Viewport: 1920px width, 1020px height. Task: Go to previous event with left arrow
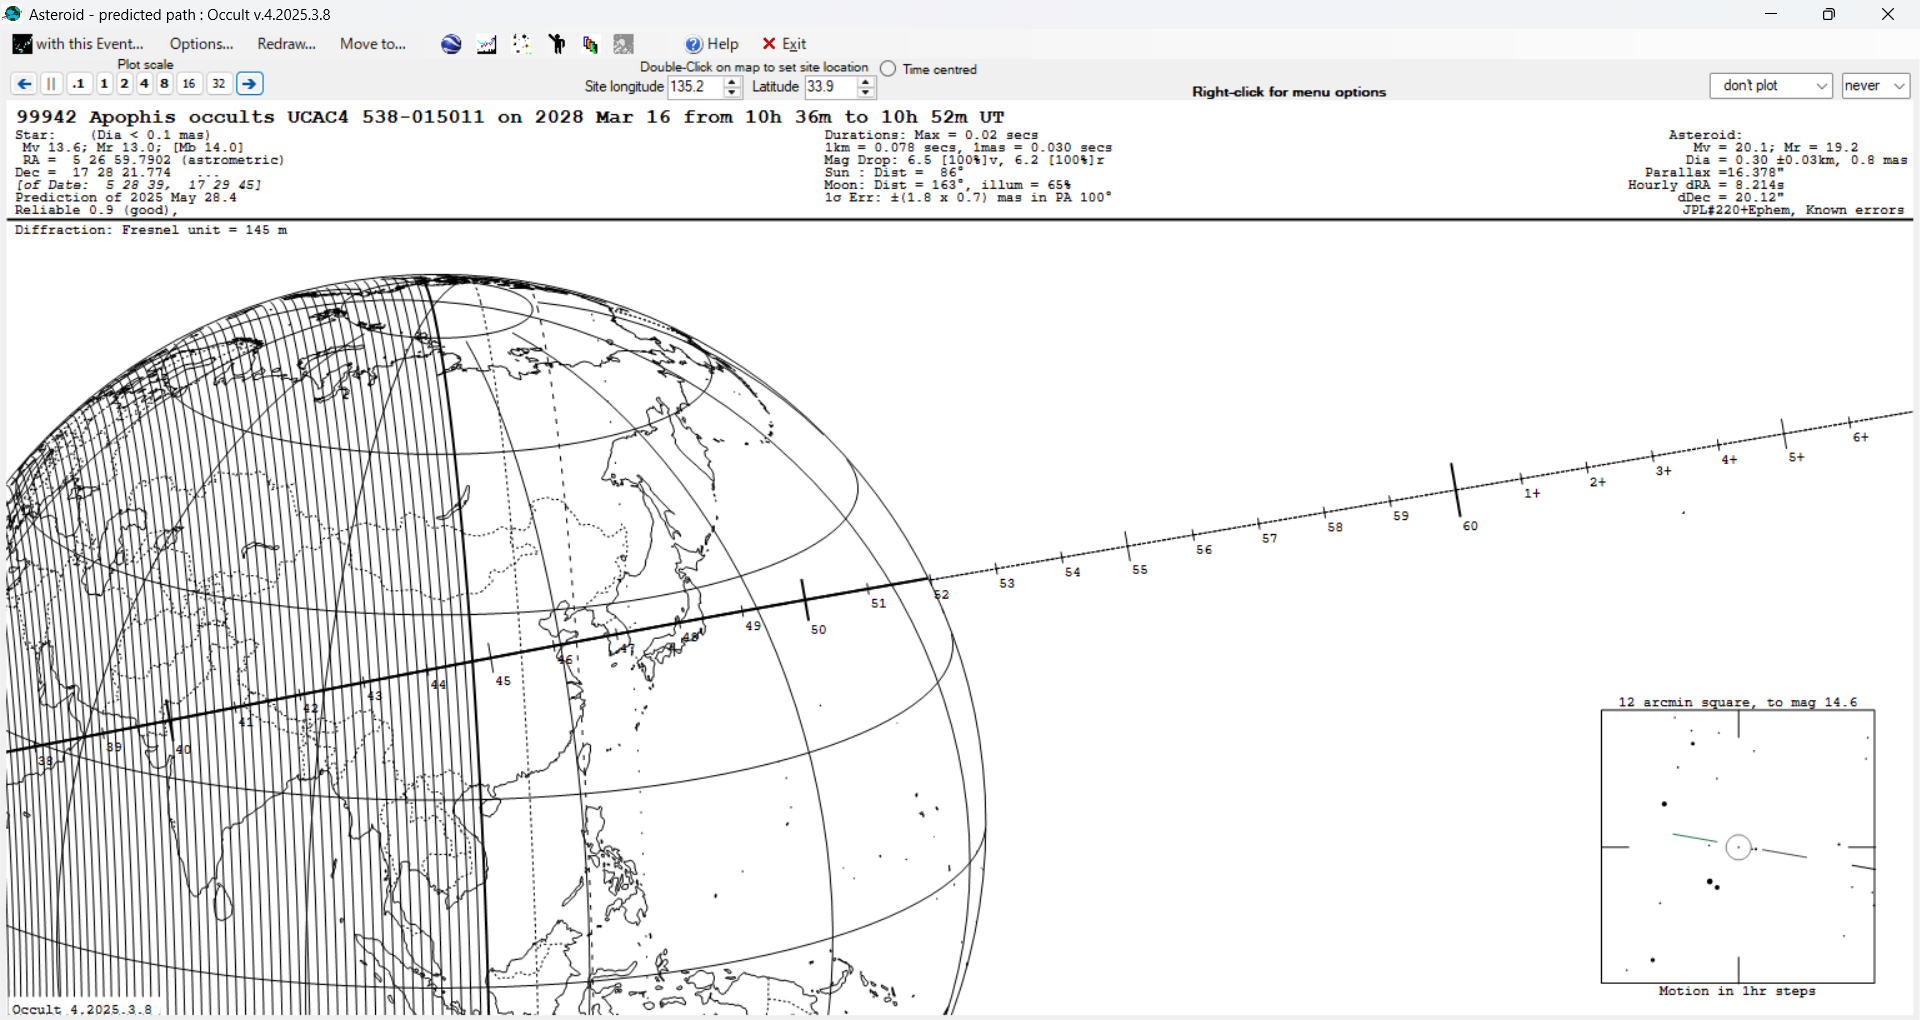(x=24, y=84)
